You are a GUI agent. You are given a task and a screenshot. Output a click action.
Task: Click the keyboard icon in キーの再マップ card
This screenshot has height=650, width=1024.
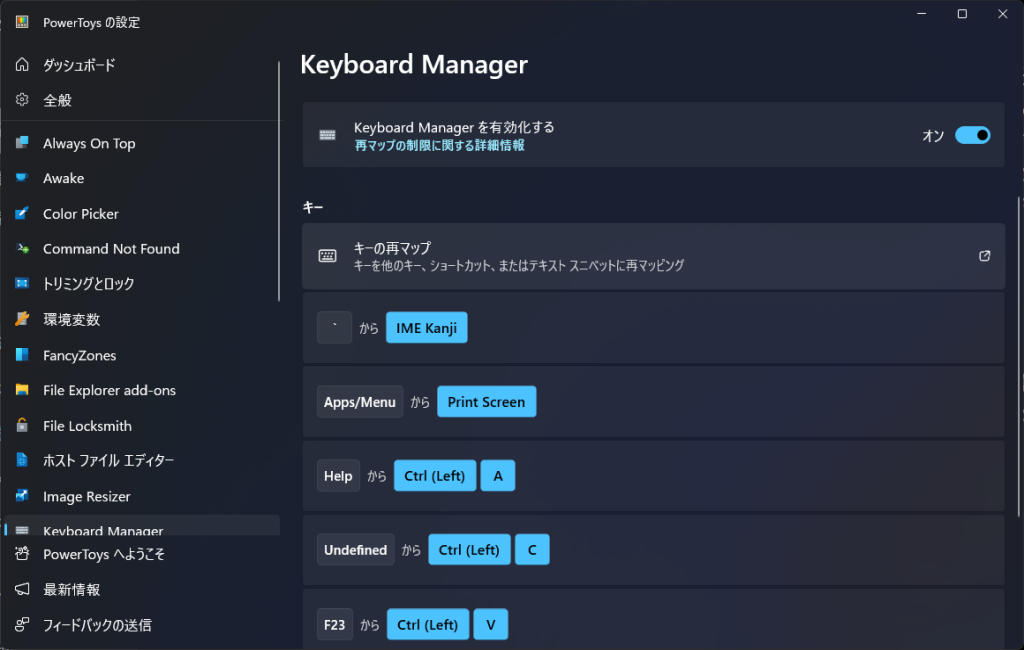pyautogui.click(x=327, y=256)
